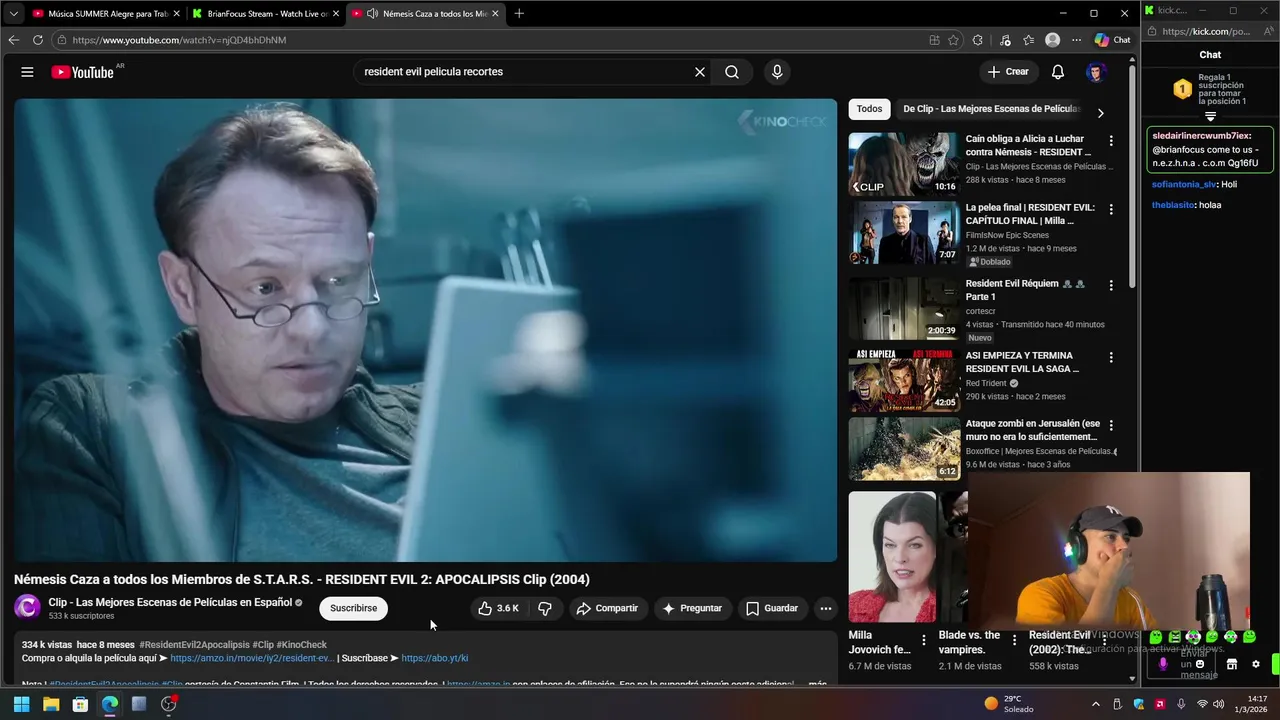This screenshot has width=1280, height=720.
Task: Start voice search with the microphone icon
Action: tap(777, 72)
